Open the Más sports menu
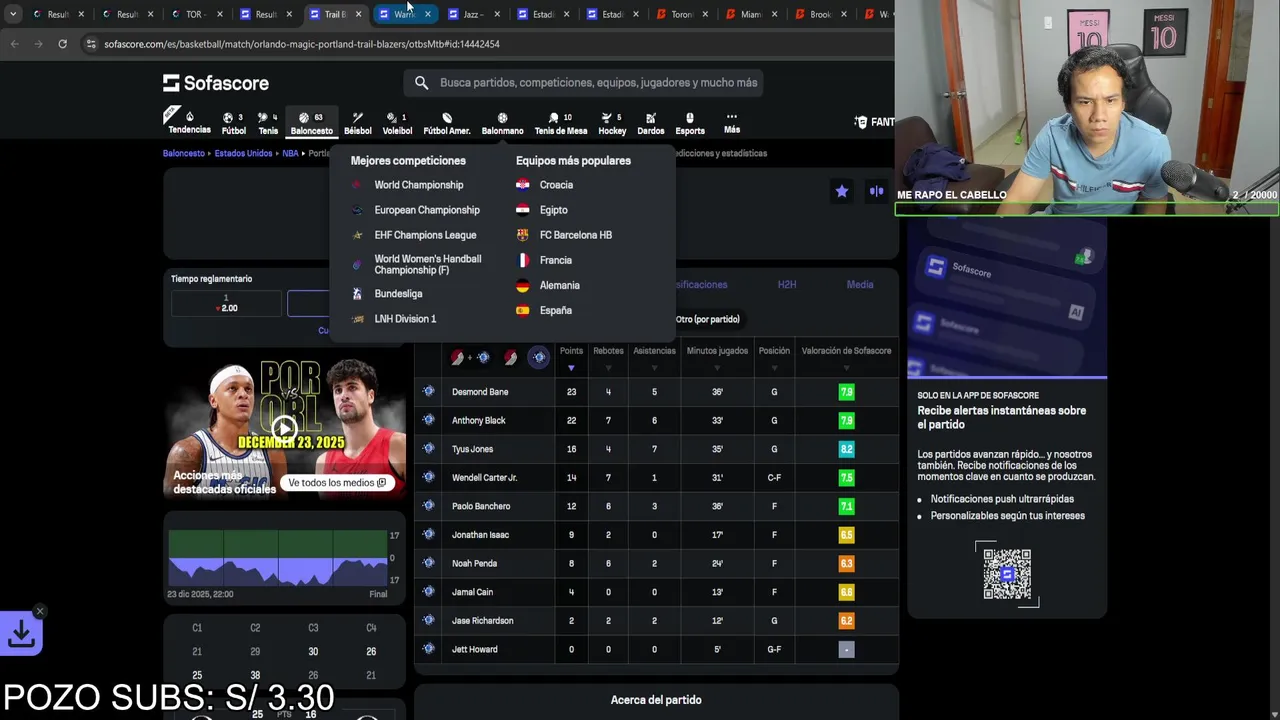Viewport: 1280px width, 720px height. coord(732,123)
